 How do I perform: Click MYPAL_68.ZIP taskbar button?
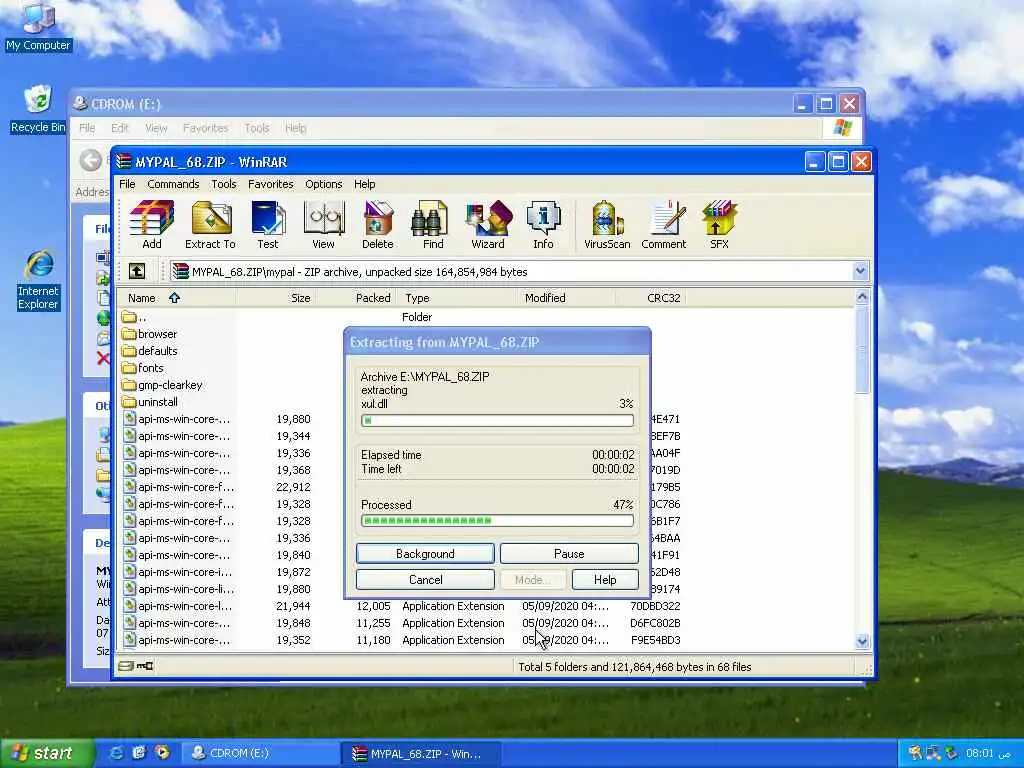(421, 753)
